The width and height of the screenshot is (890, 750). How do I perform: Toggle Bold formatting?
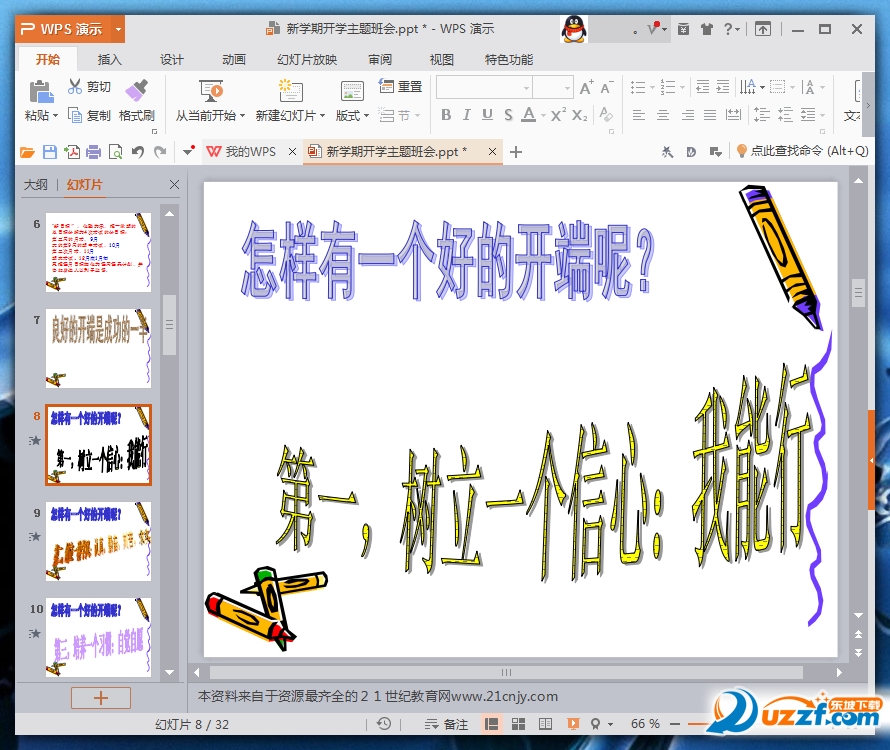[x=446, y=115]
